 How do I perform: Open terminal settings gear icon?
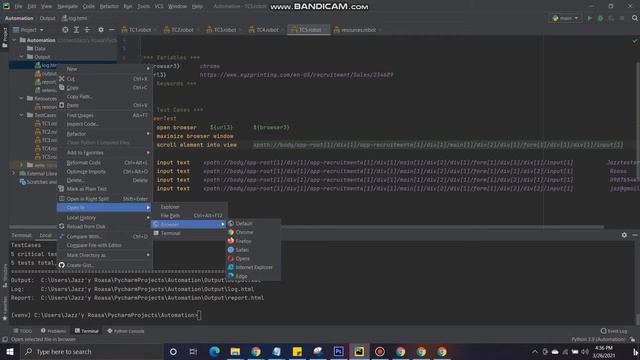pos(624,235)
